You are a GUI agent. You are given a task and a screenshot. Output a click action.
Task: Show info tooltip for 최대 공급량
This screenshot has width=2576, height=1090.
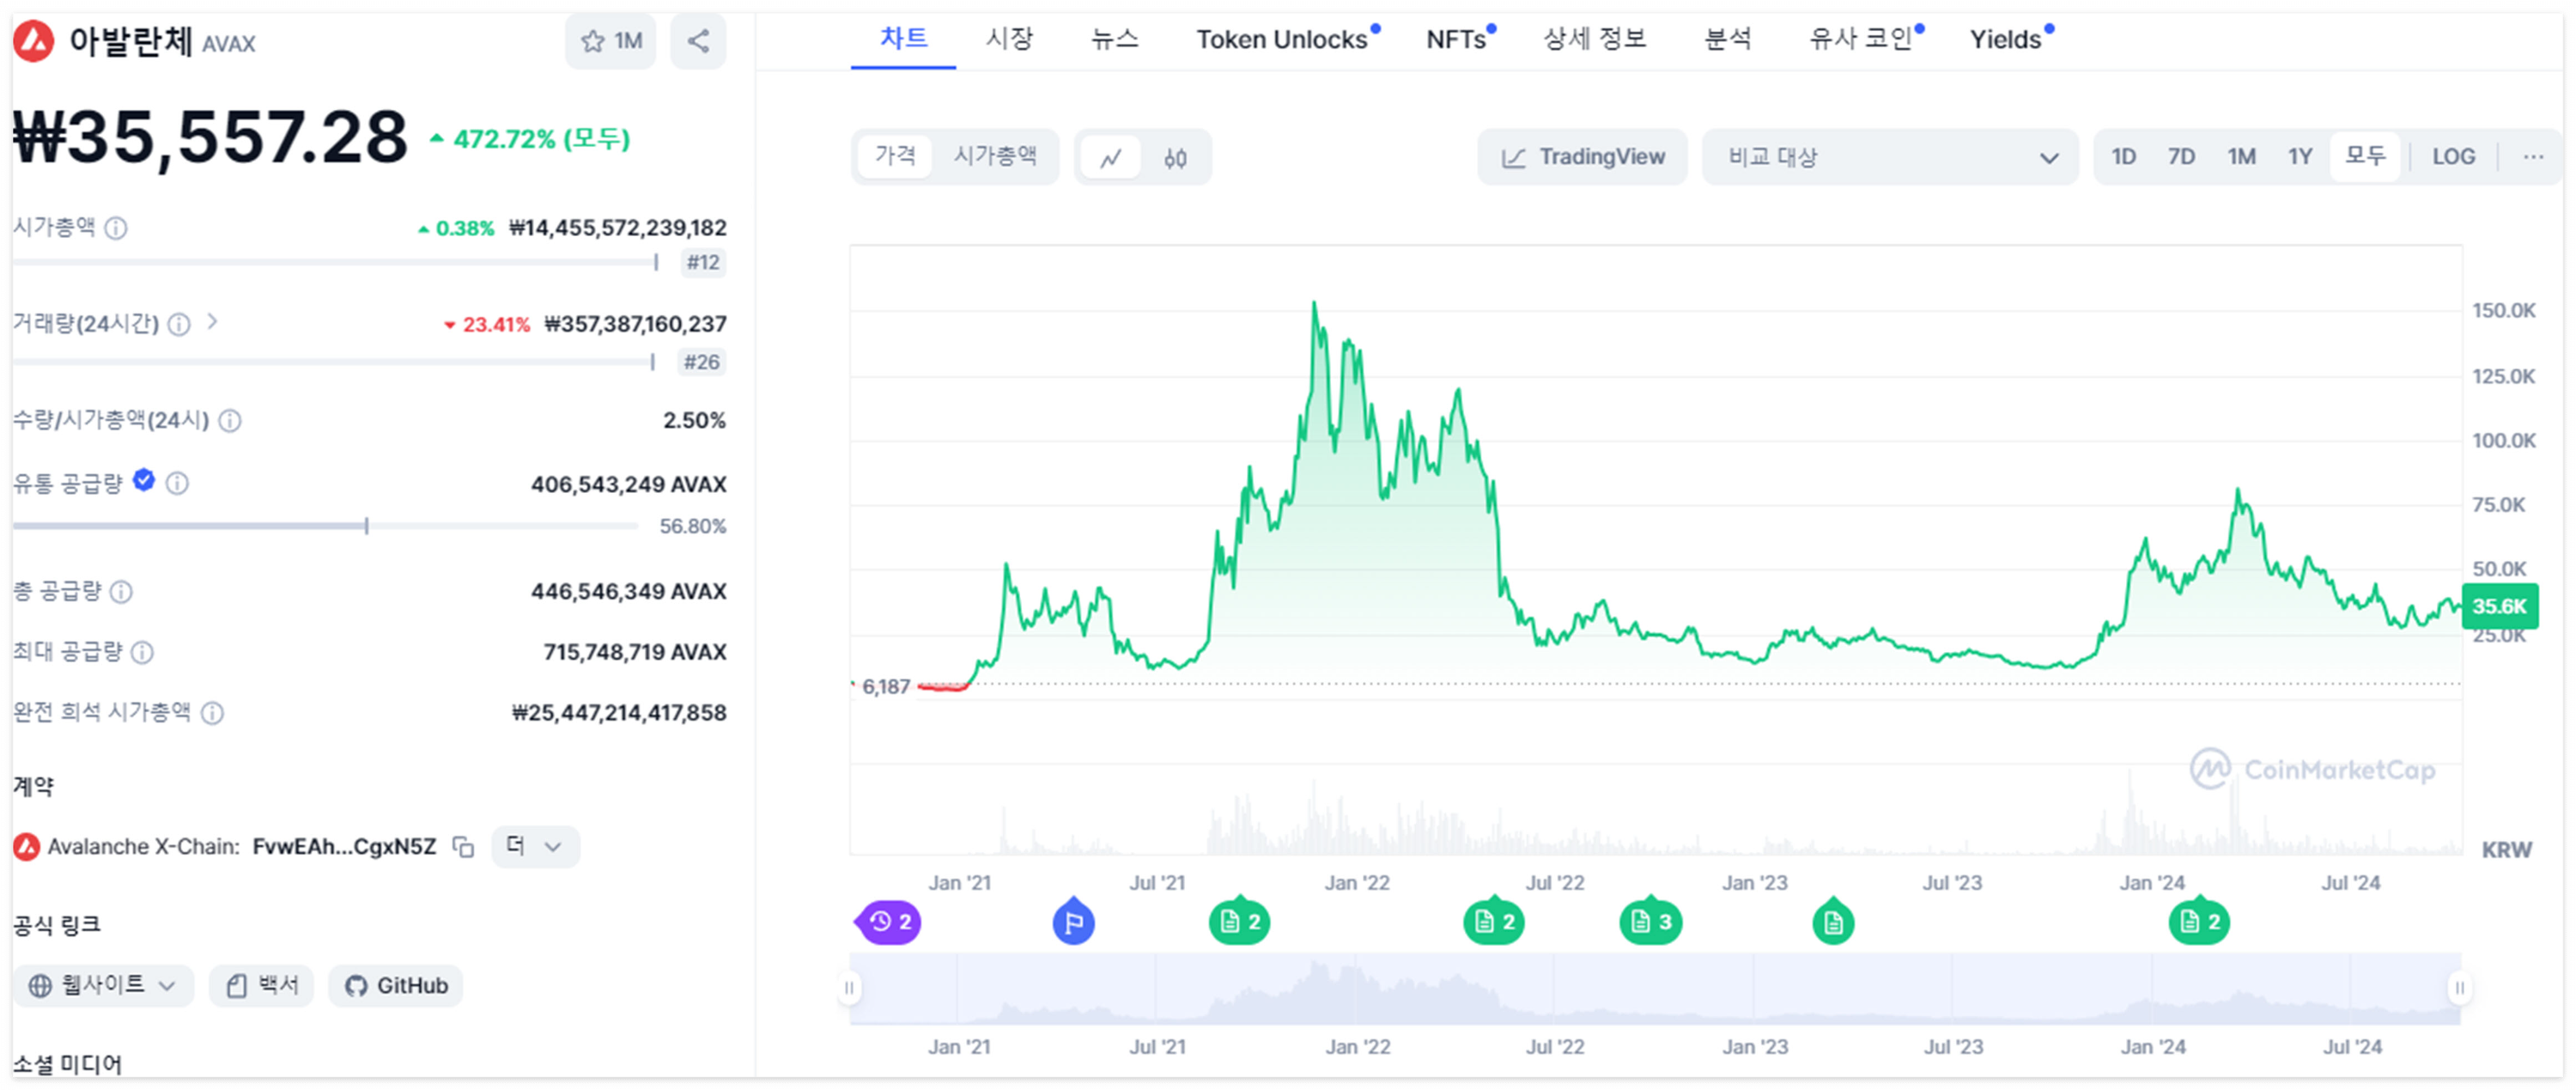(142, 653)
